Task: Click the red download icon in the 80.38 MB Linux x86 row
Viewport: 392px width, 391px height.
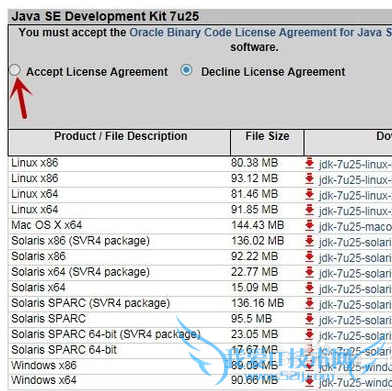Action: [310, 163]
